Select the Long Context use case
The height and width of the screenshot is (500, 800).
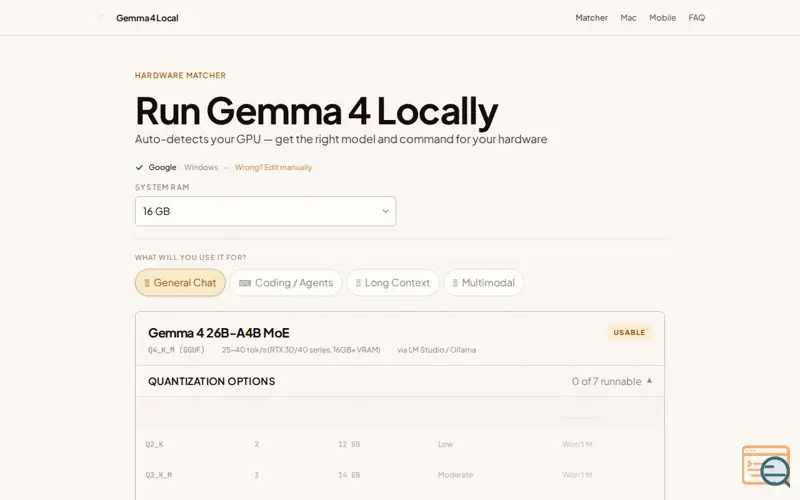[x=392, y=283]
